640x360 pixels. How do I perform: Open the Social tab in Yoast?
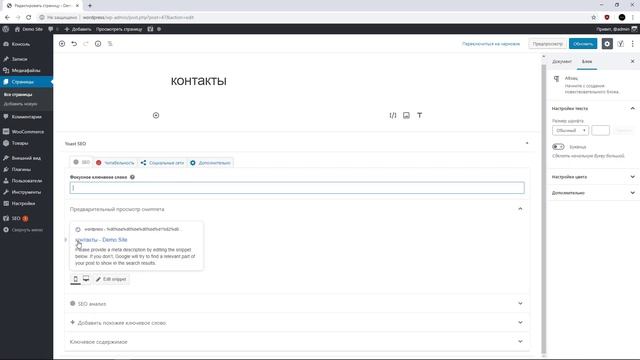click(x=162, y=163)
